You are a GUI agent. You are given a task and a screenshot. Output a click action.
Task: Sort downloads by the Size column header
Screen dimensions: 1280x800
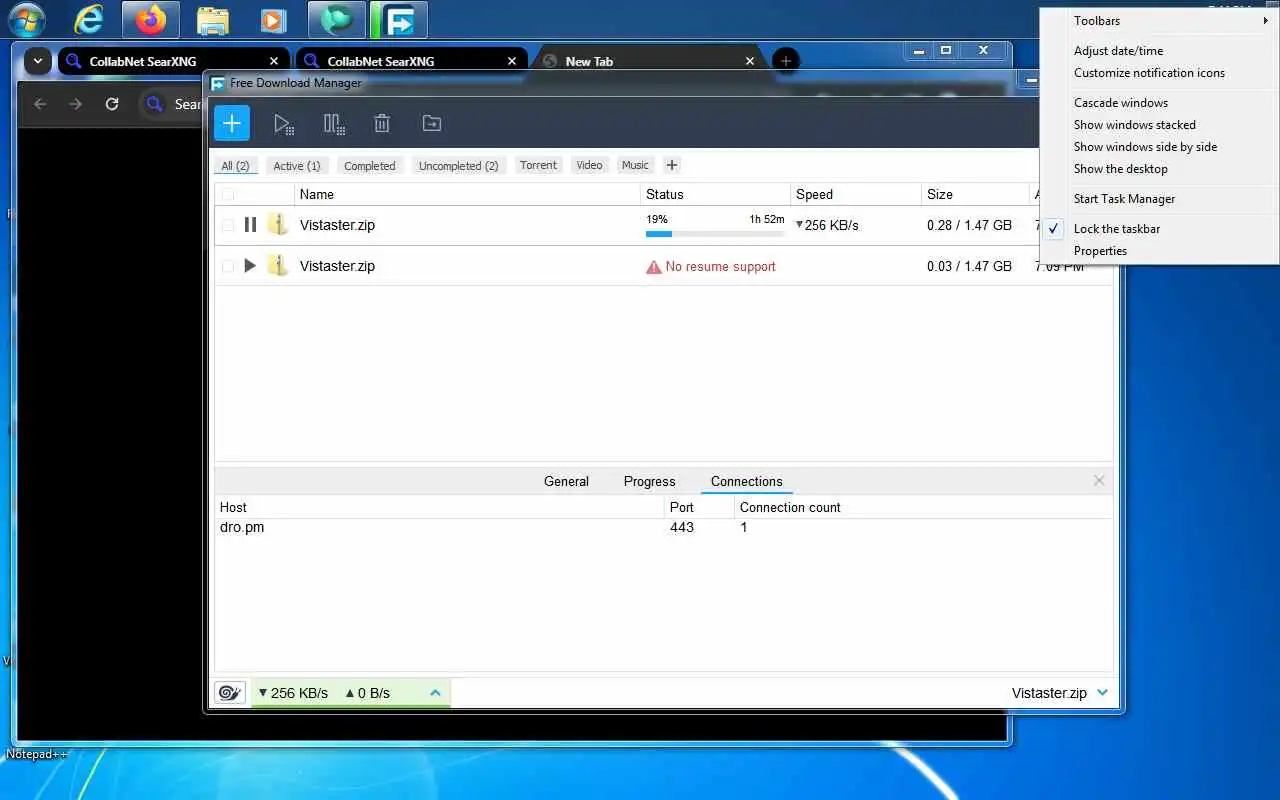(975, 195)
